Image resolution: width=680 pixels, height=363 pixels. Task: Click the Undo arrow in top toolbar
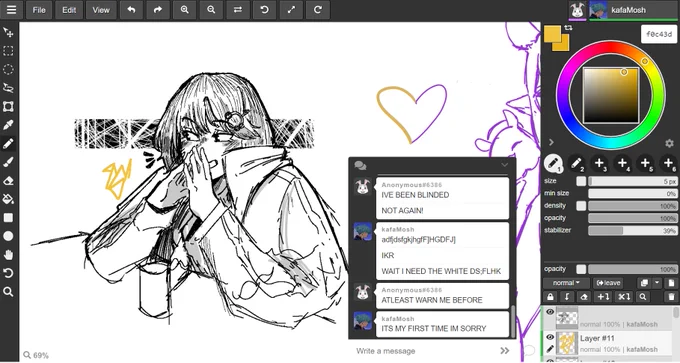[131, 10]
